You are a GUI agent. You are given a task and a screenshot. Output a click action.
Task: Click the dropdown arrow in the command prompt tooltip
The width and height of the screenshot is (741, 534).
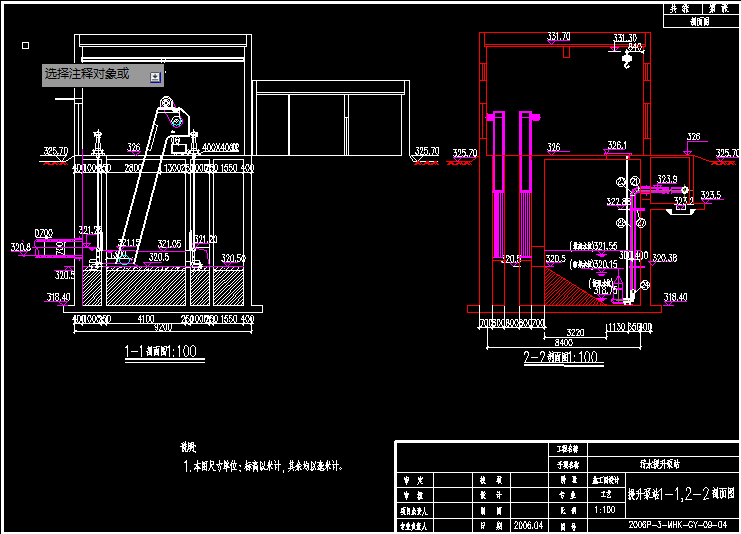coord(155,76)
